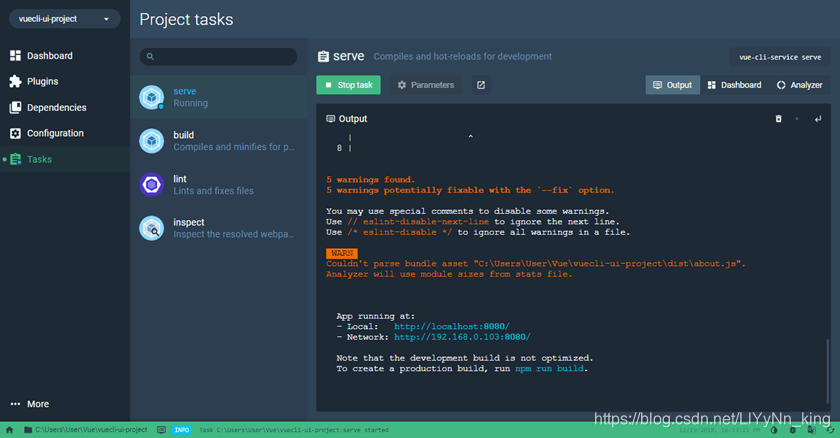
Task: Click 'Compiles and hot-reloads for development' description
Action: pyautogui.click(x=462, y=56)
